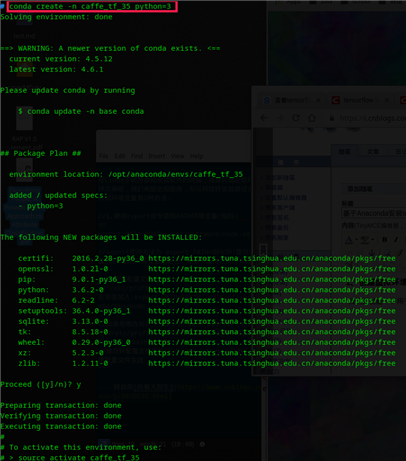This screenshot has height=461, width=406.
Task: Click the 'pip:' version 9.0.1-py36_1
Action: pos(99,279)
